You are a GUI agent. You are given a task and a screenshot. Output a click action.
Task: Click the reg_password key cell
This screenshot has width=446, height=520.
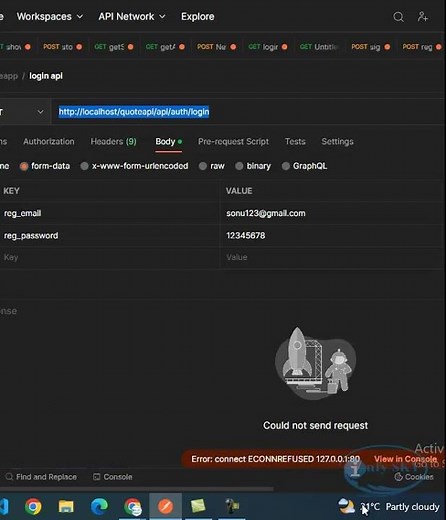[110, 236]
